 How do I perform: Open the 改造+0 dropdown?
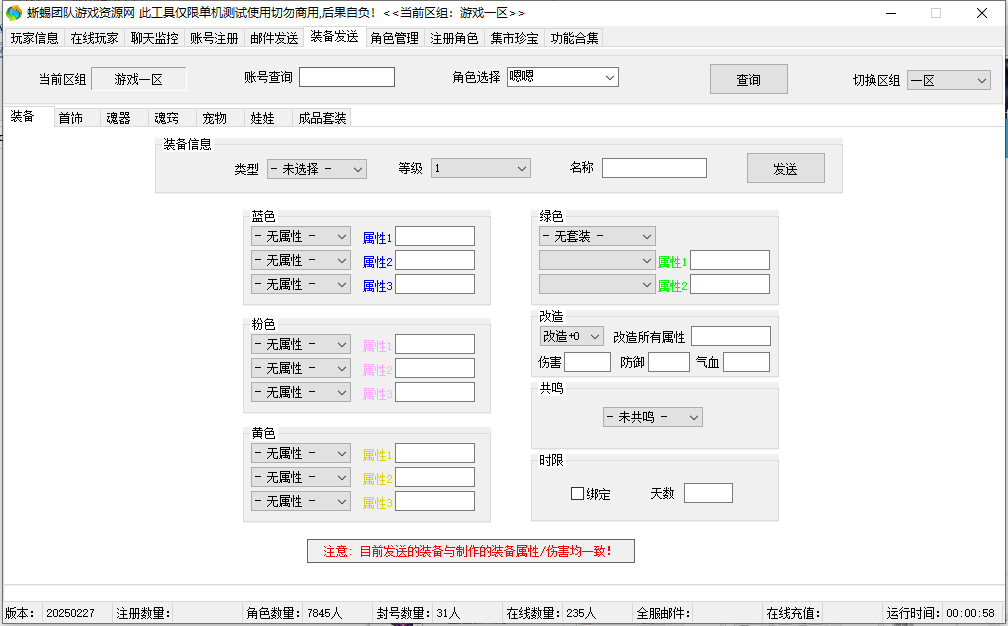571,336
